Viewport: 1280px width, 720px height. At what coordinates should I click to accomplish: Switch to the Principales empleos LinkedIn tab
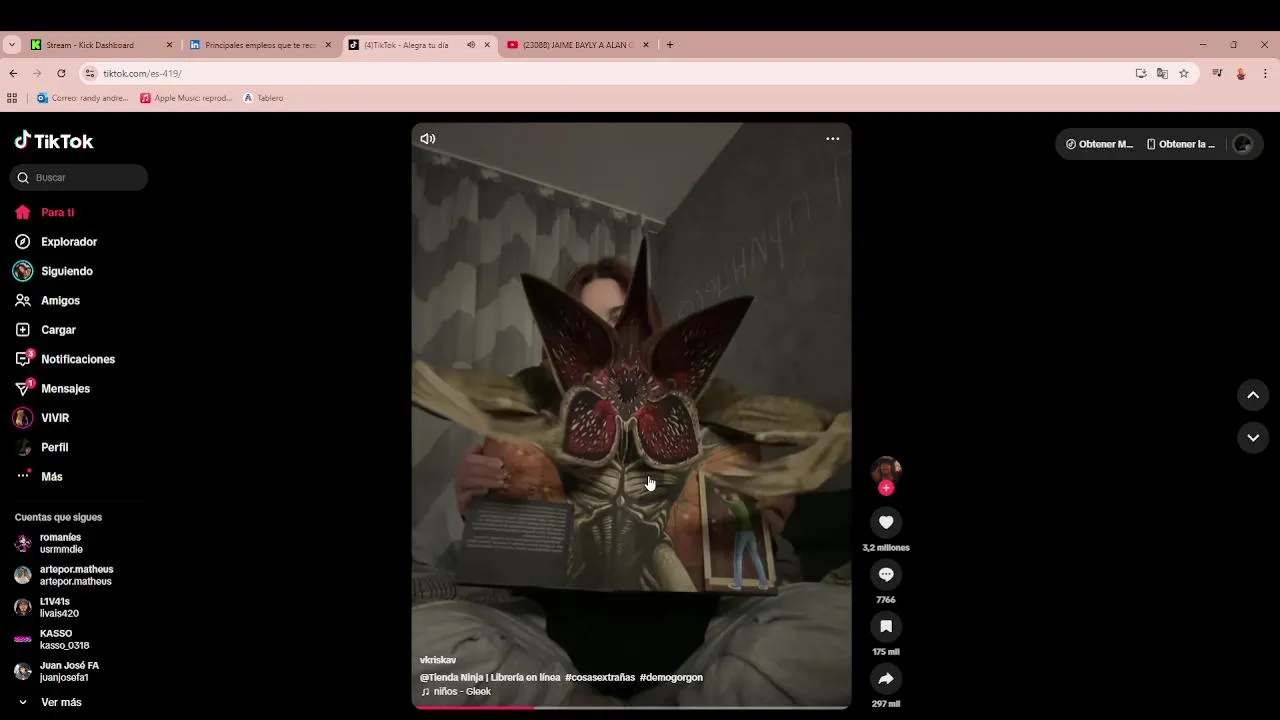tap(260, 45)
